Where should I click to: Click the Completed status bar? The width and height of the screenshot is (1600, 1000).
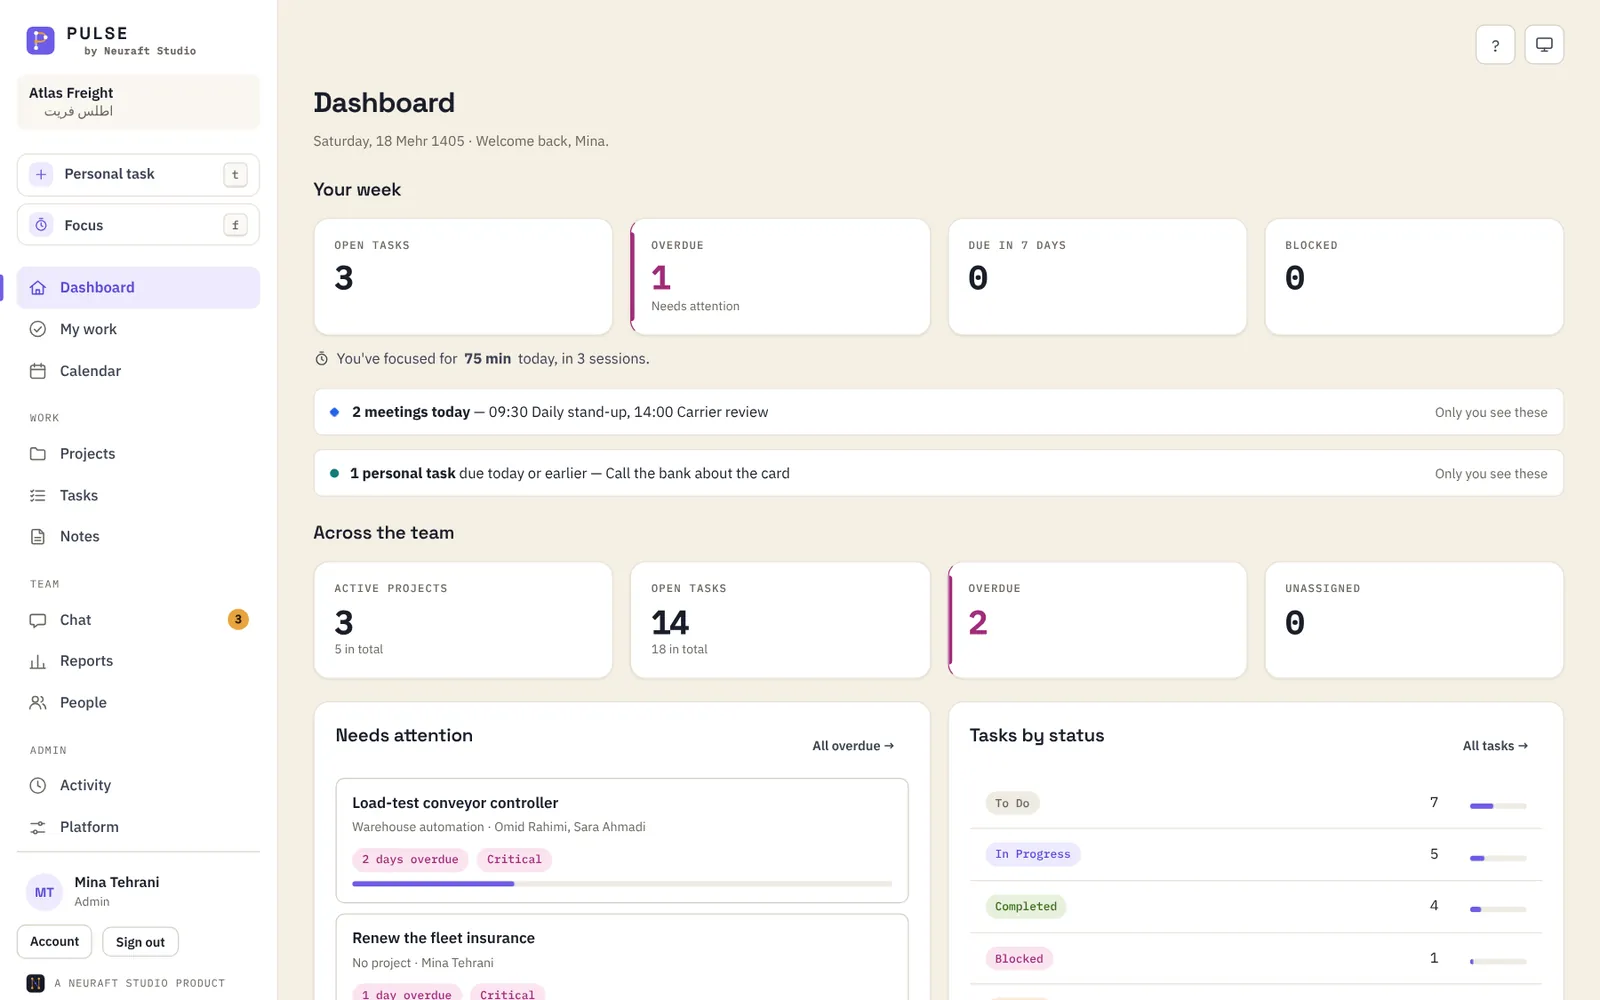tap(1498, 910)
